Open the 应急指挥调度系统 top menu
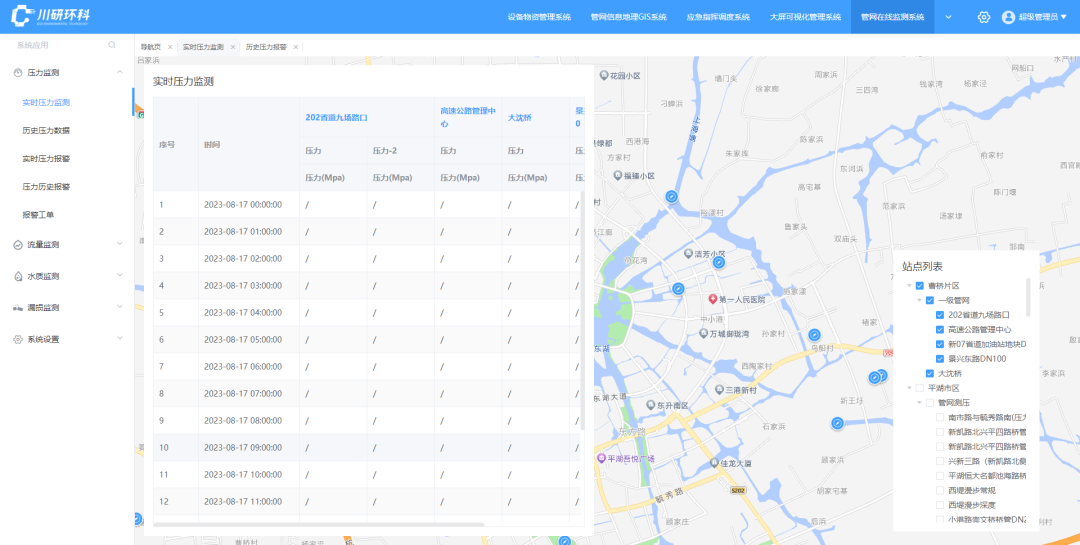The width and height of the screenshot is (1080, 545). (717, 17)
